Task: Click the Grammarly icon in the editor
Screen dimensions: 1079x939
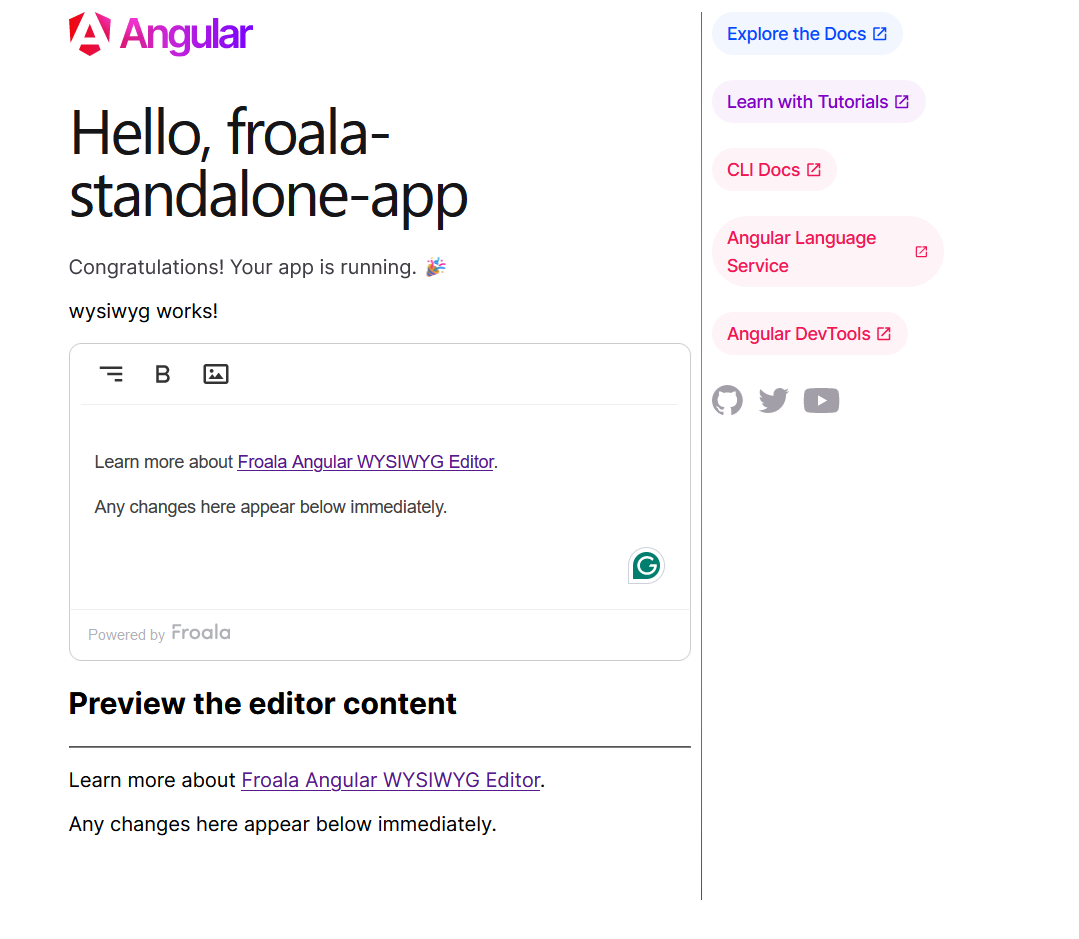Action: pos(646,565)
